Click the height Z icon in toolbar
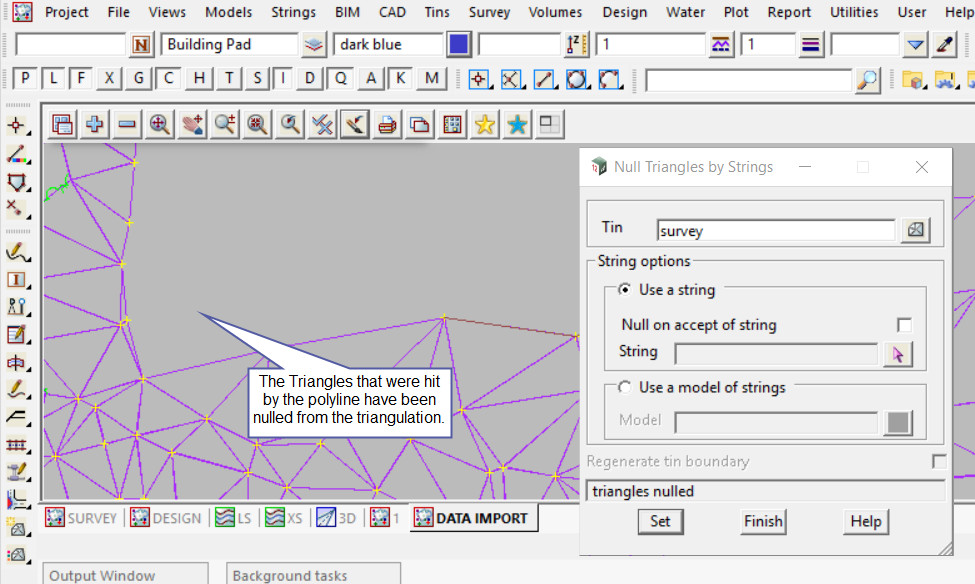This screenshot has height=584, width=975. (x=576, y=45)
